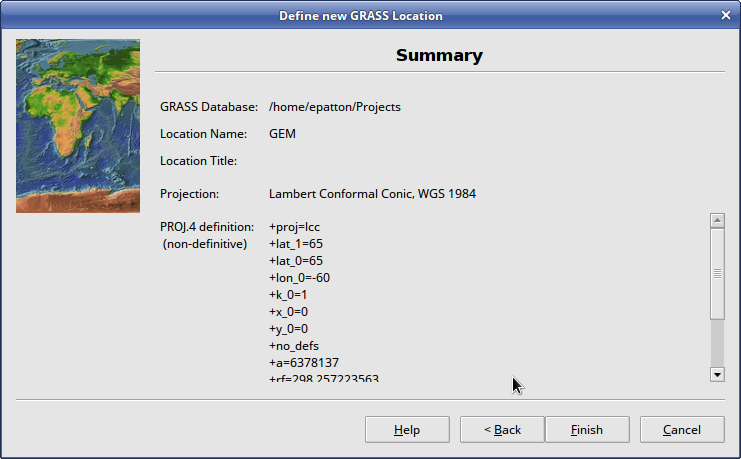This screenshot has height=459, width=741.
Task: Click the world map thumbnail image
Action: point(78,126)
